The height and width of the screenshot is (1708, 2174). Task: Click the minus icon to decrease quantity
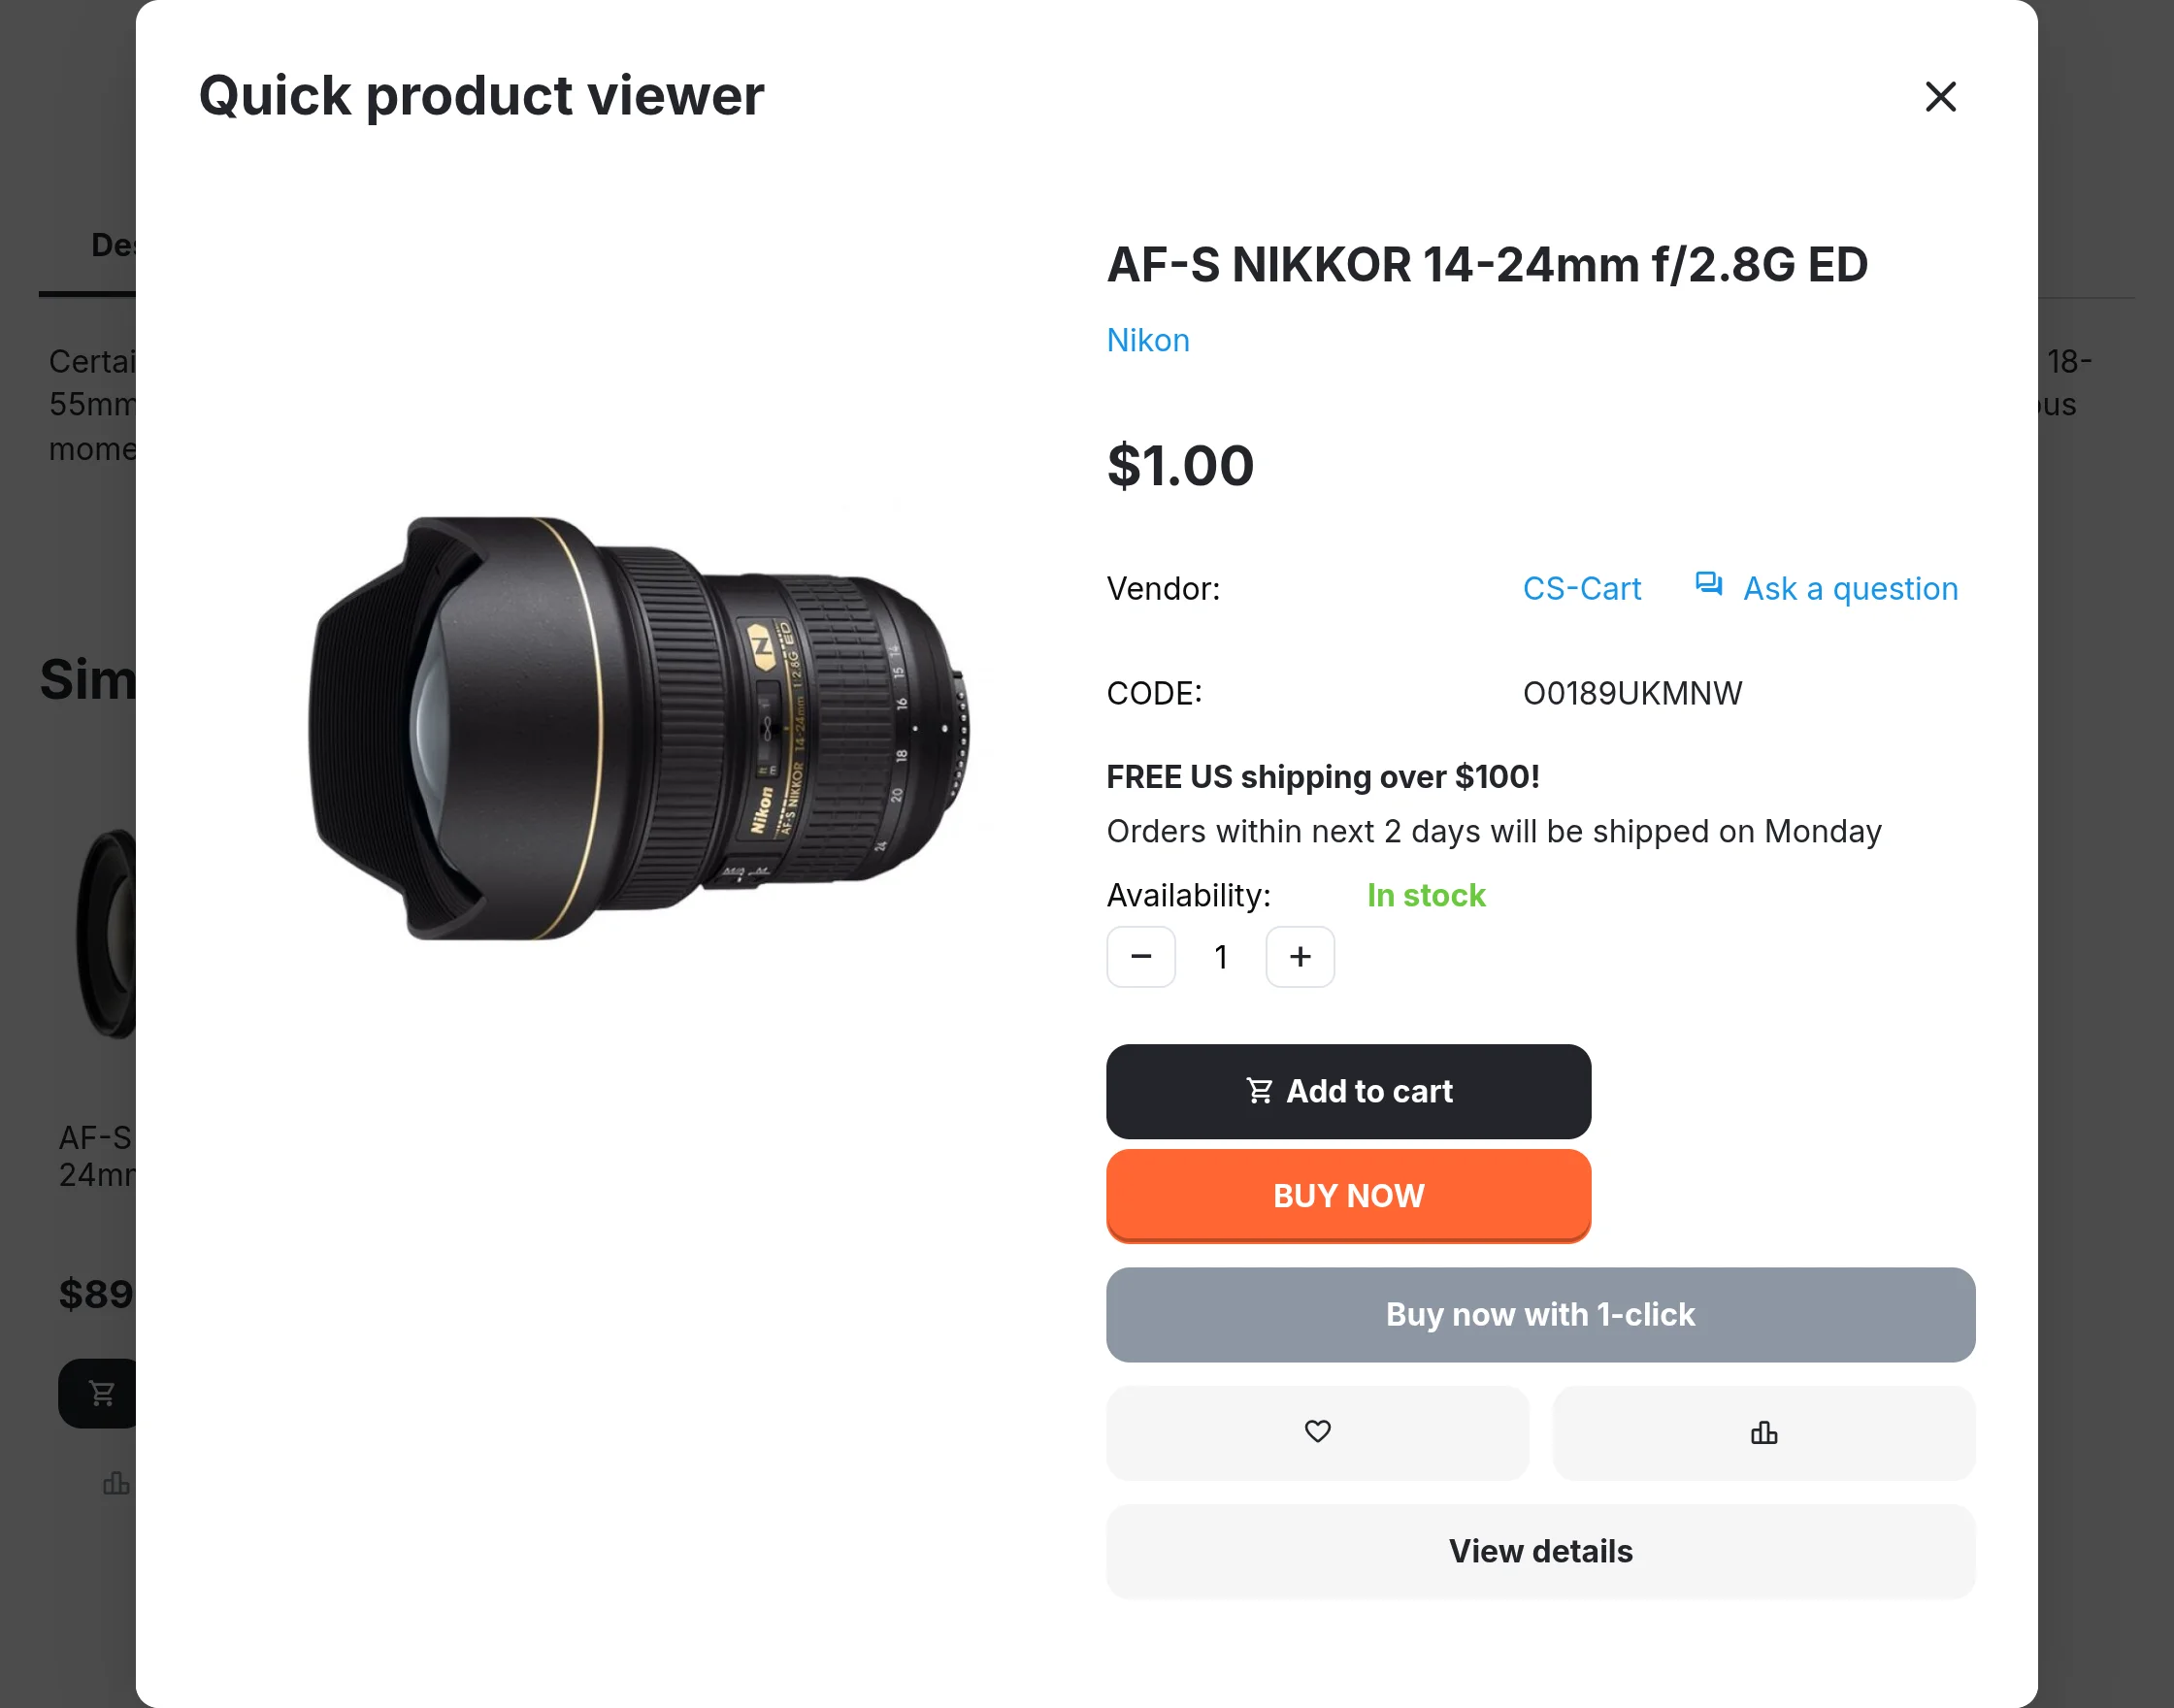coord(1141,957)
